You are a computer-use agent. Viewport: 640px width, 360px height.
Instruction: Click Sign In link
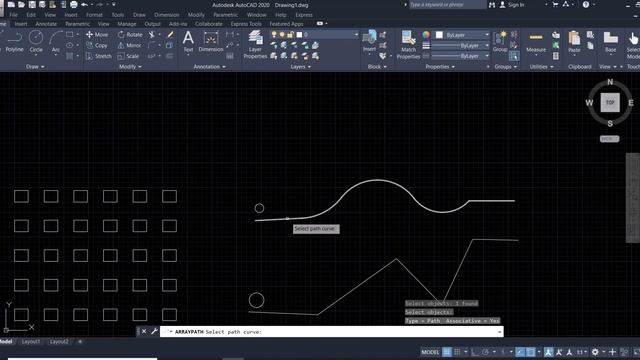point(516,5)
